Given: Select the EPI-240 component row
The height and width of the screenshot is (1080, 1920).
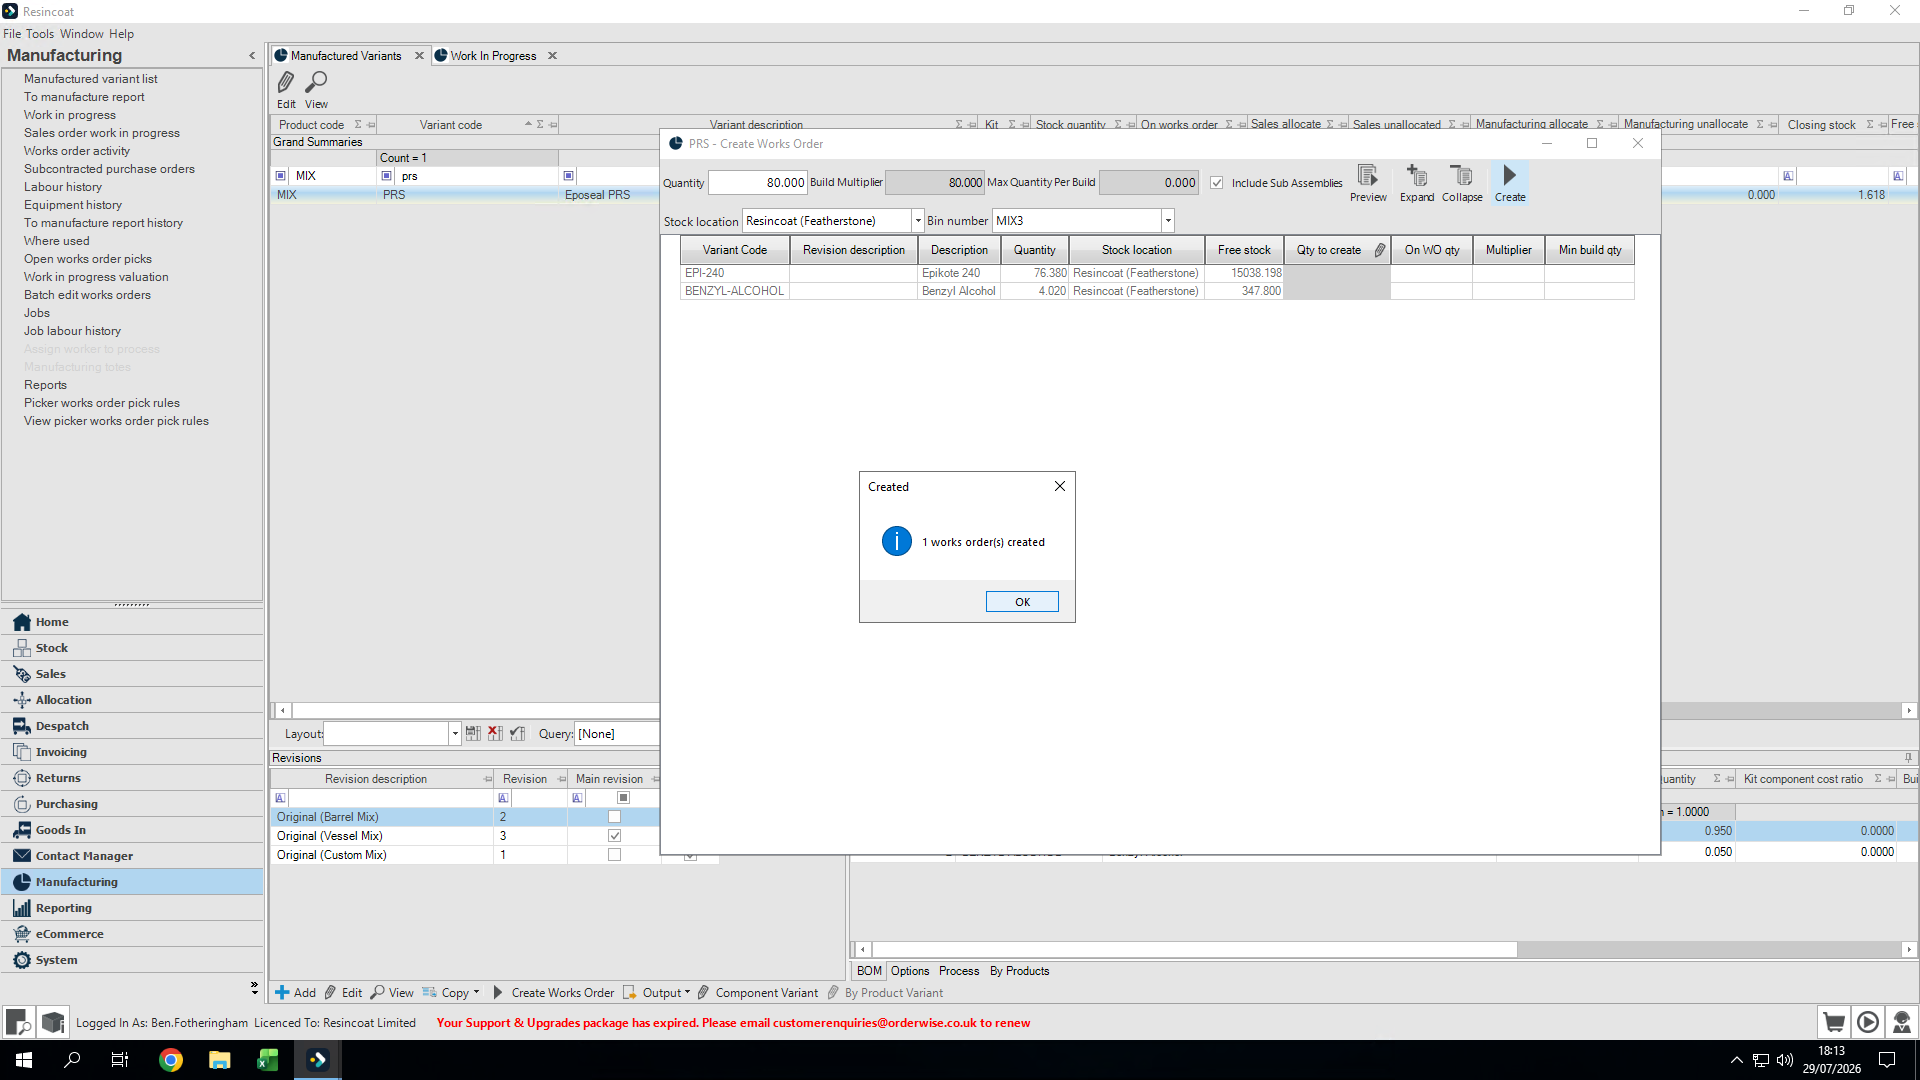Looking at the screenshot, I should pyautogui.click(x=1157, y=273).
